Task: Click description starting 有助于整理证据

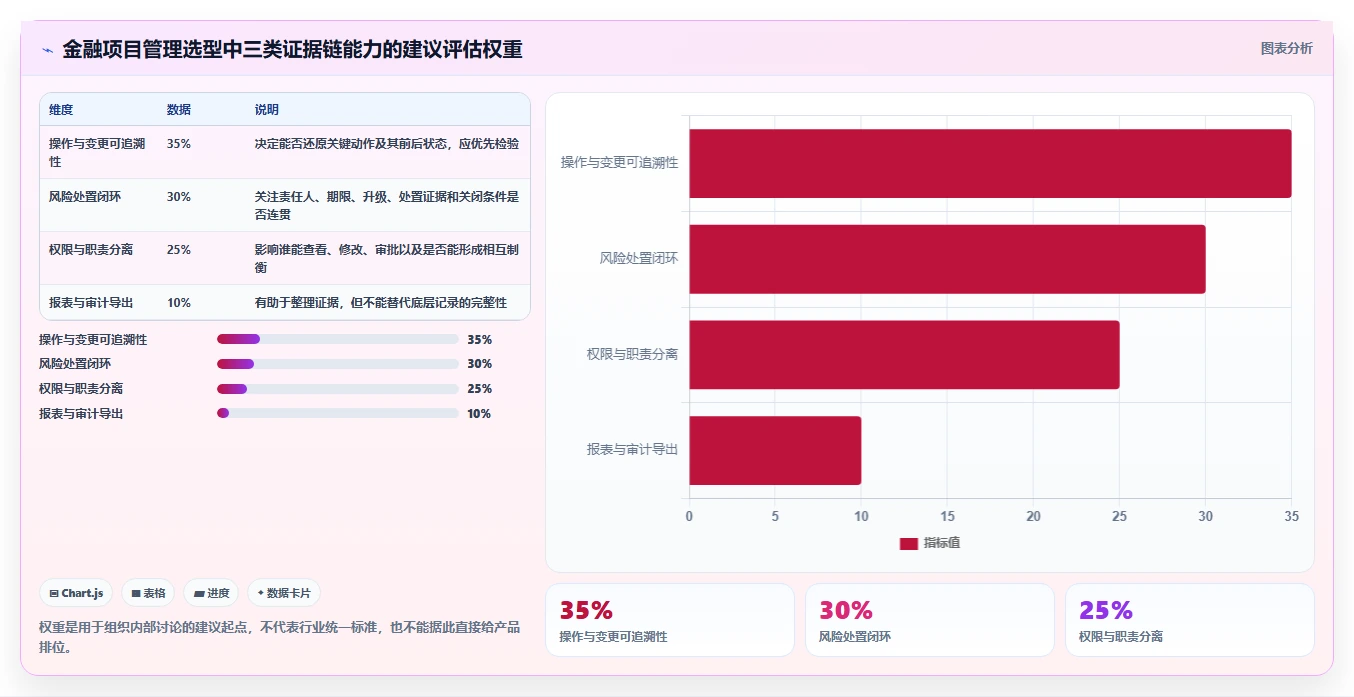Action: [x=381, y=303]
